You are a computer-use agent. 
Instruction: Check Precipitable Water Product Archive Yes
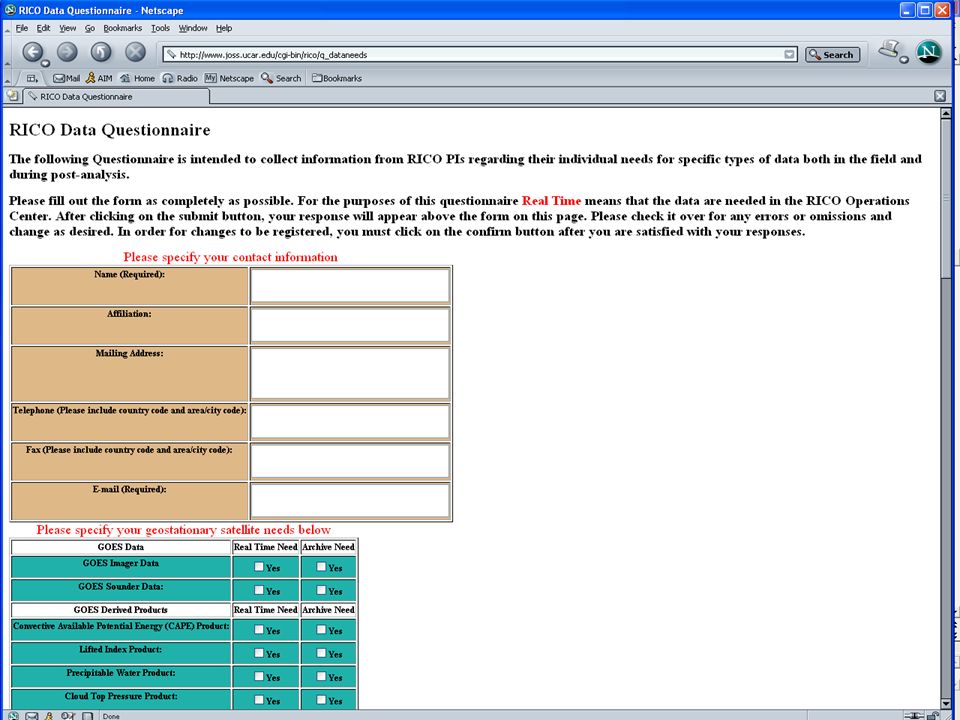coord(321,676)
